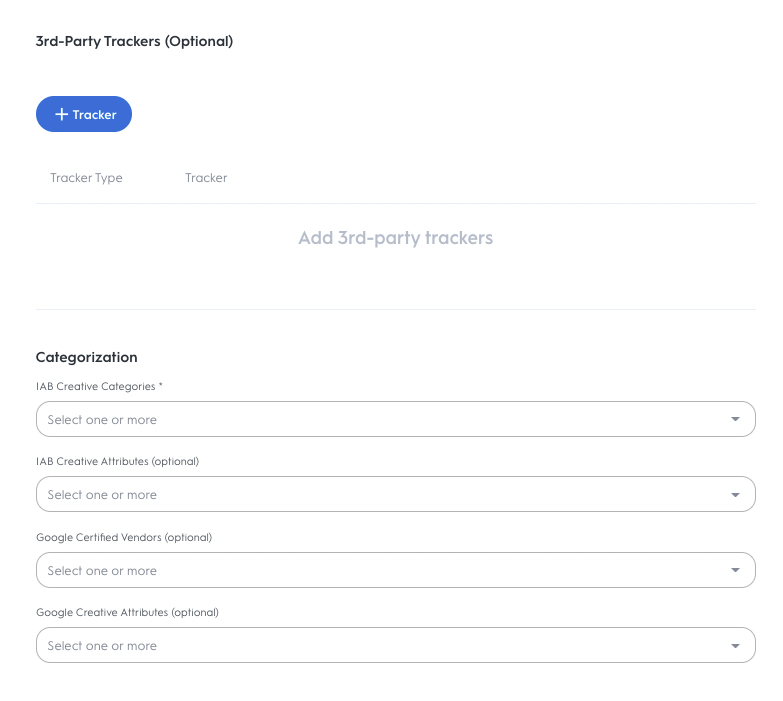Expand IAB Creative Categories dropdown arrow
The width and height of the screenshot is (783, 701).
735,420
